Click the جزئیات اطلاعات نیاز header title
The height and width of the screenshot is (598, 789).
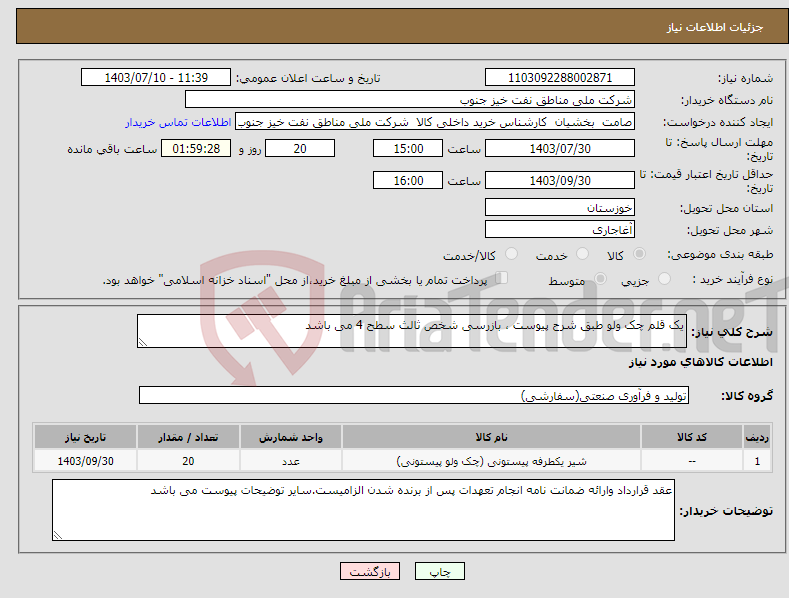tap(715, 27)
